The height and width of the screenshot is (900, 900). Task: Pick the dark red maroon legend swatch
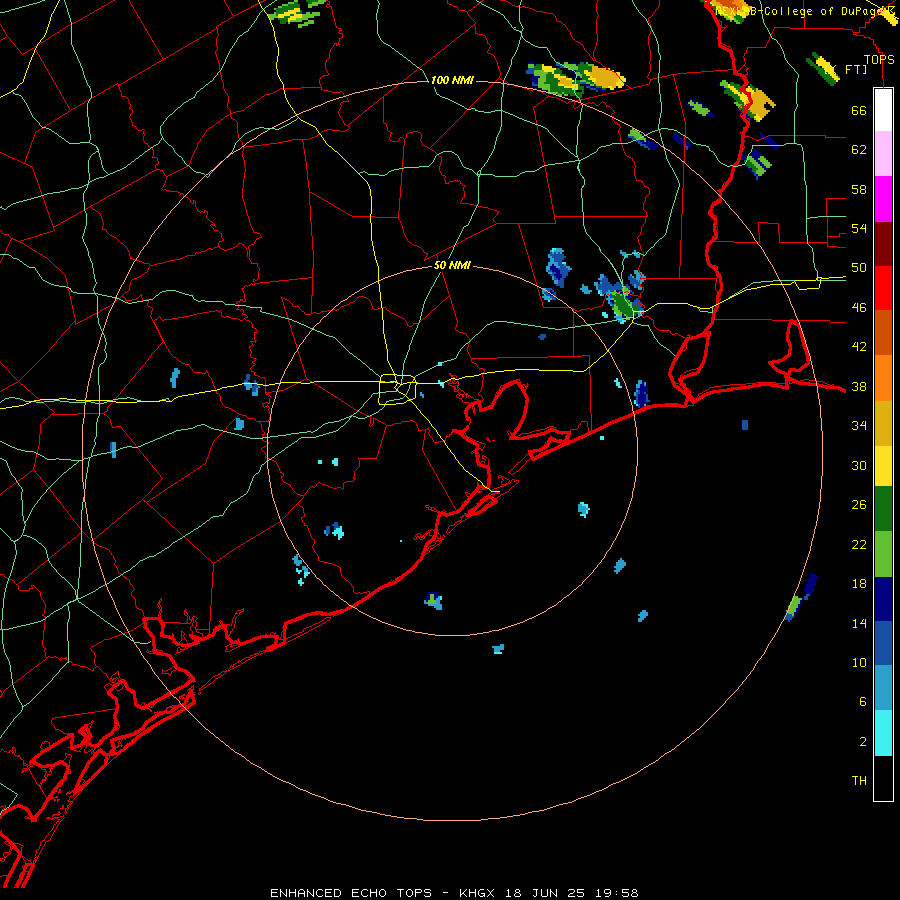(x=883, y=243)
